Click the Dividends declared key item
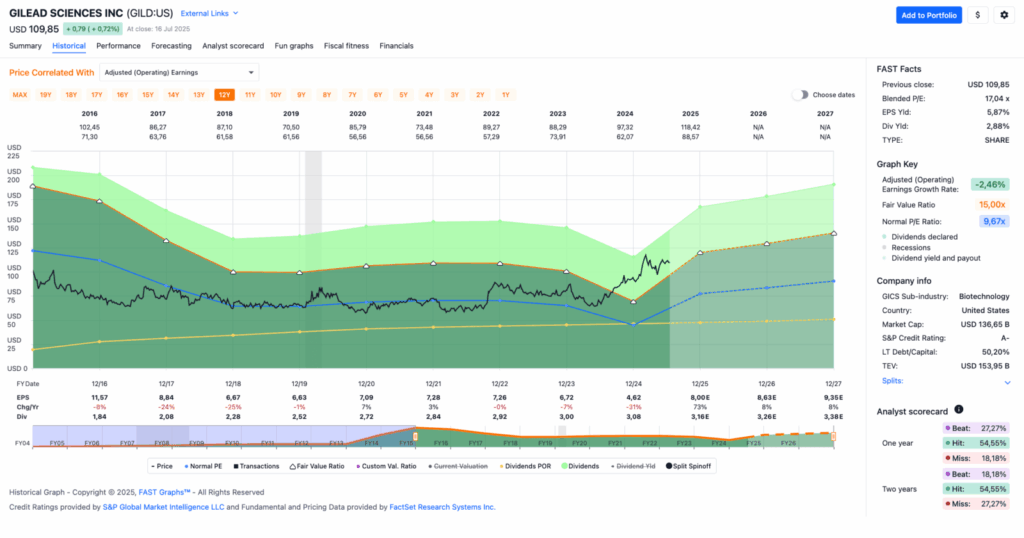The image size is (1024, 538). (x=924, y=237)
